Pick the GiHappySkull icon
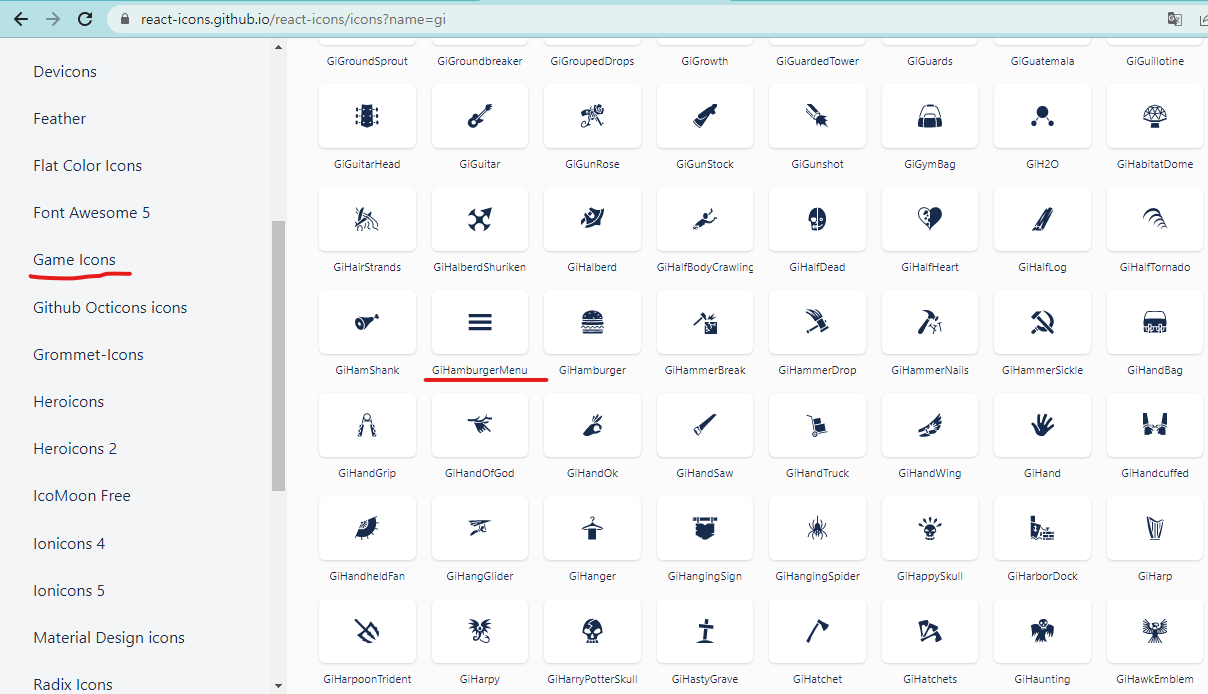 coord(930,528)
